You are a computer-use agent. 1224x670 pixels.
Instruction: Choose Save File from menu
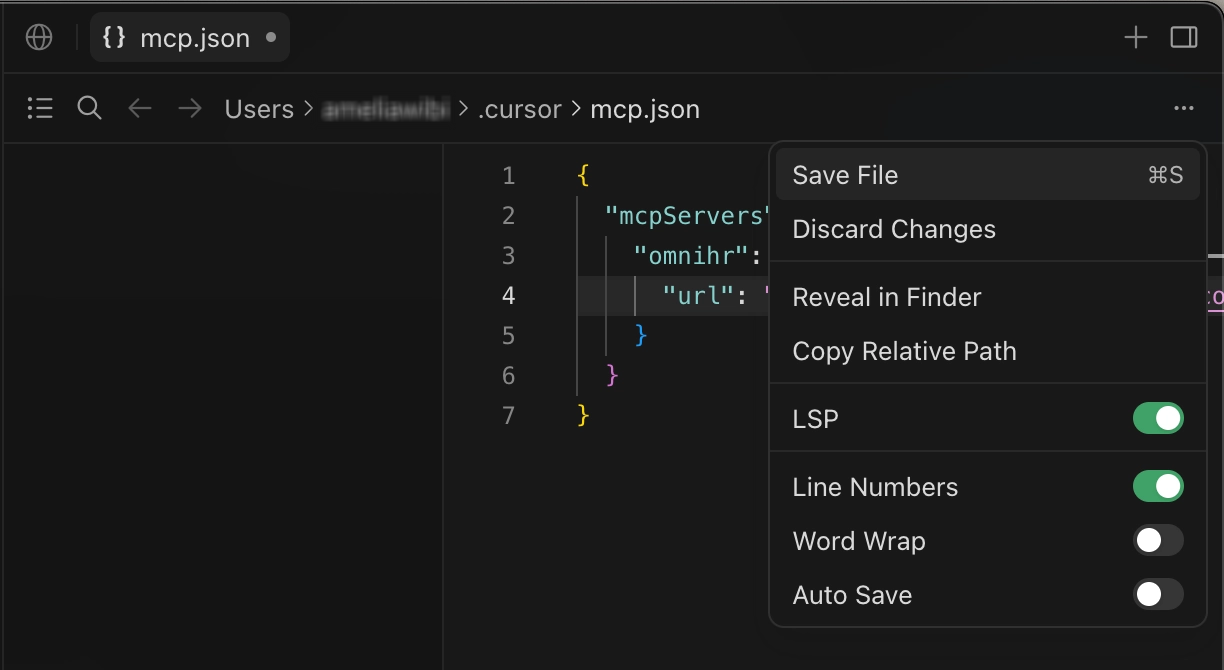point(988,175)
